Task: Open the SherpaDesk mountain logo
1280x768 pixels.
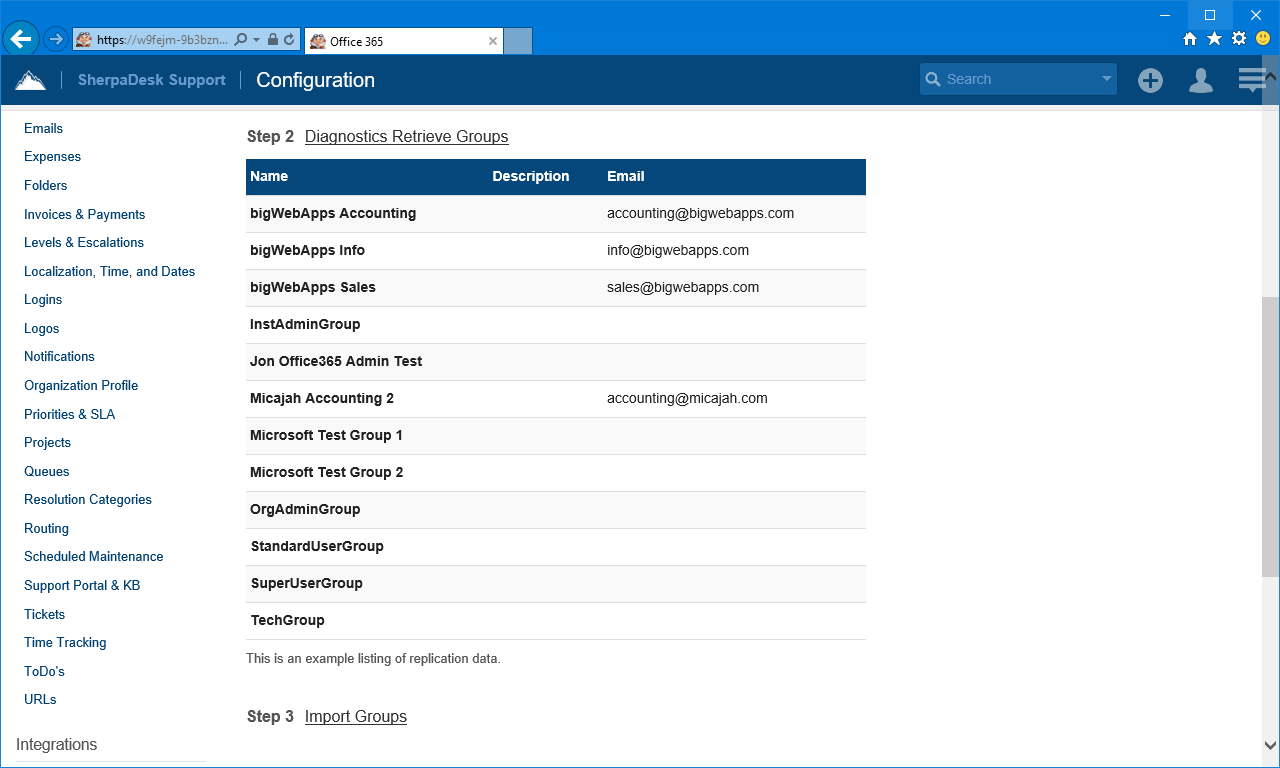Action: click(30, 78)
